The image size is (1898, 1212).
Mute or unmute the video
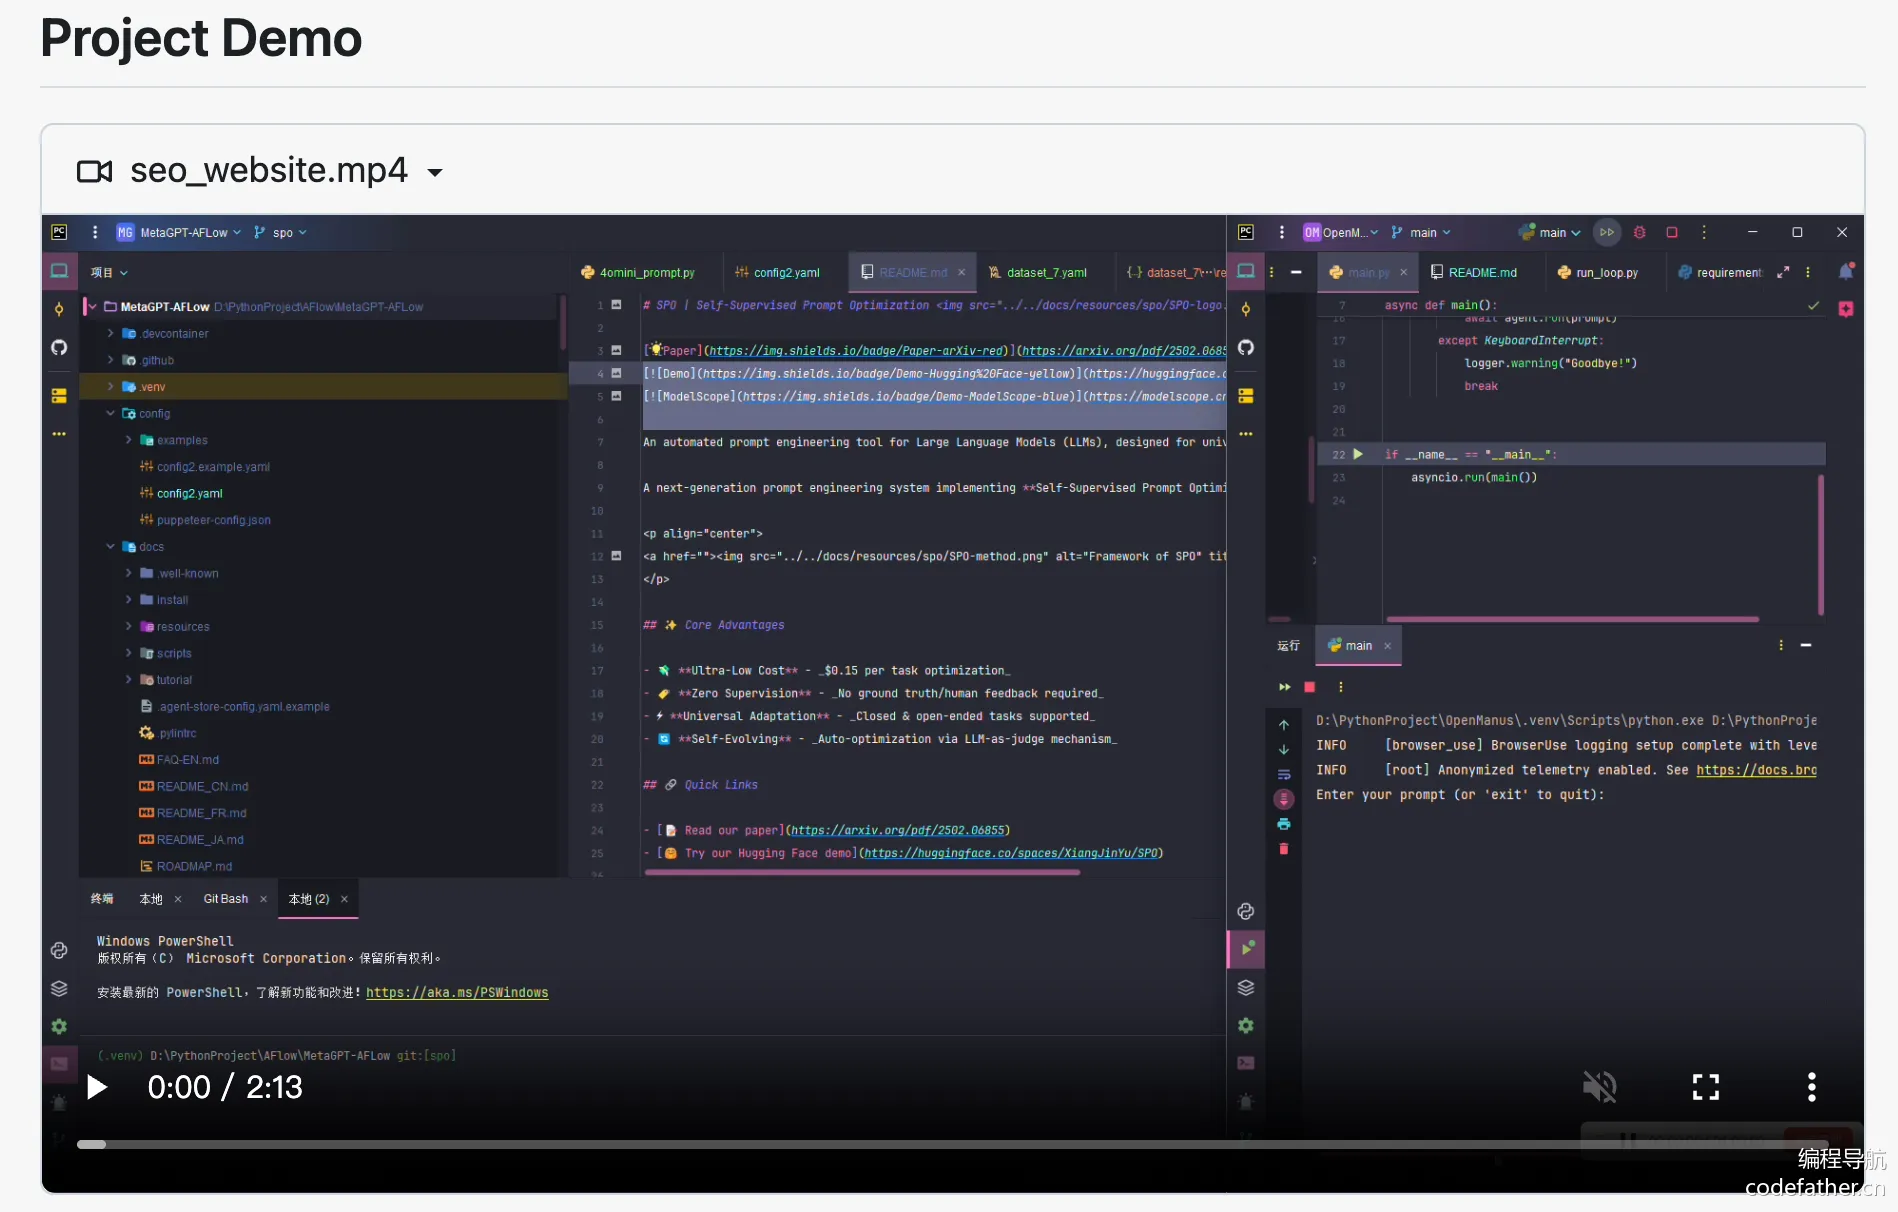point(1599,1087)
